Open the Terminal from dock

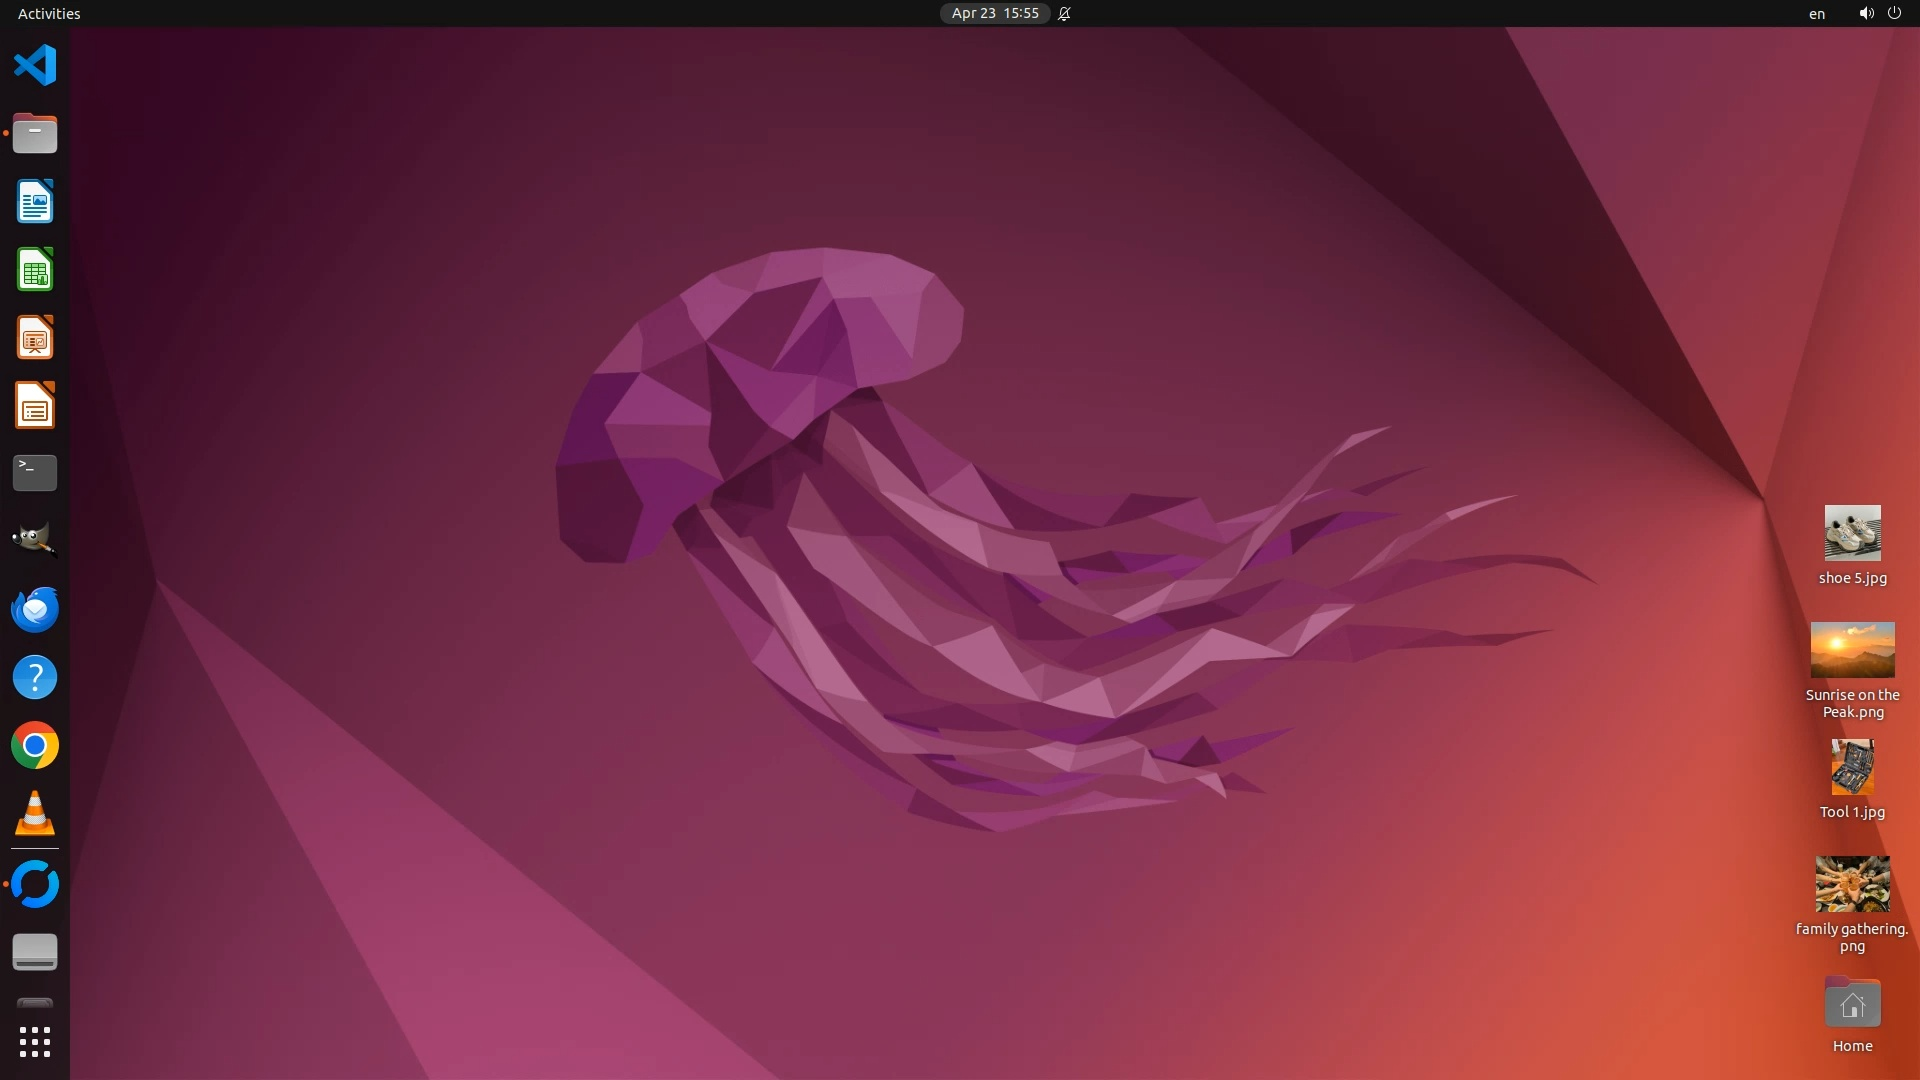tap(35, 473)
